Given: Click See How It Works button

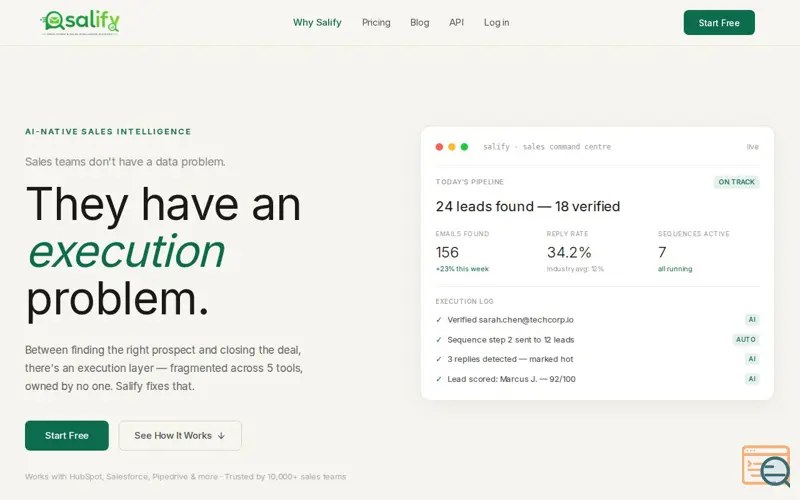Looking at the screenshot, I should [180, 435].
